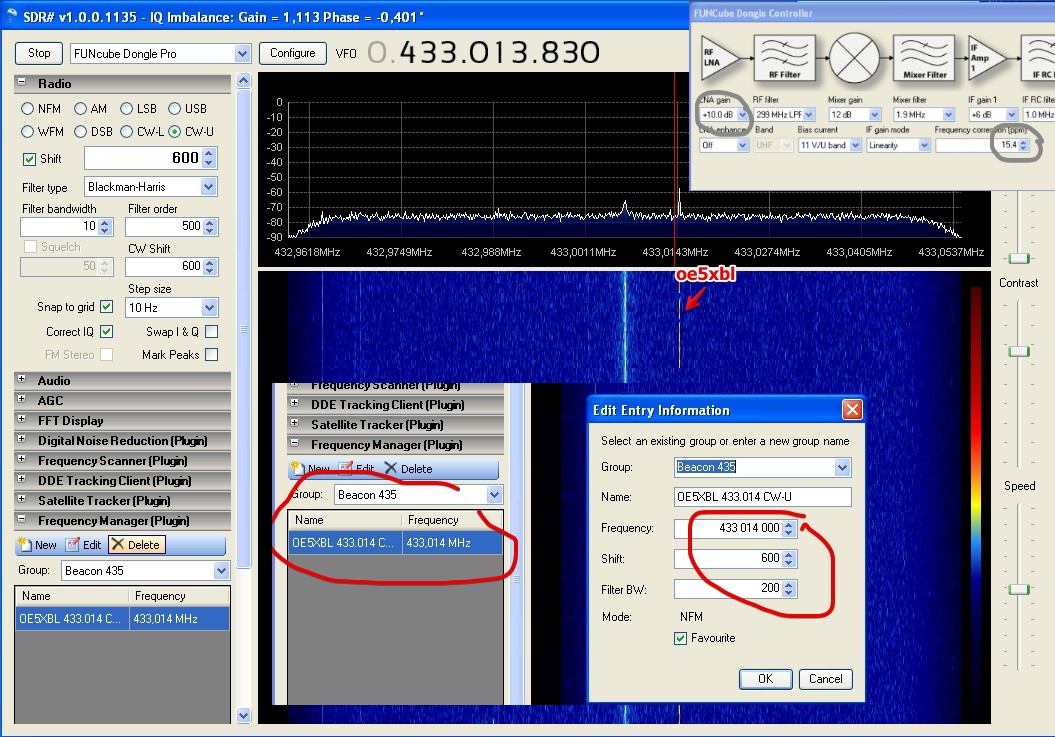Click the sidebar scroll down arrow
1055x737 pixels.
coord(244,715)
